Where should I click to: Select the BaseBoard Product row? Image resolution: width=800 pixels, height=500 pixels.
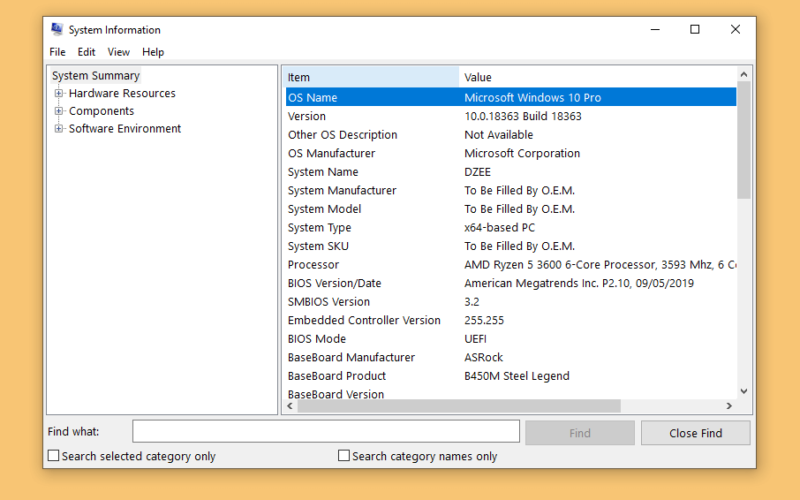point(511,376)
